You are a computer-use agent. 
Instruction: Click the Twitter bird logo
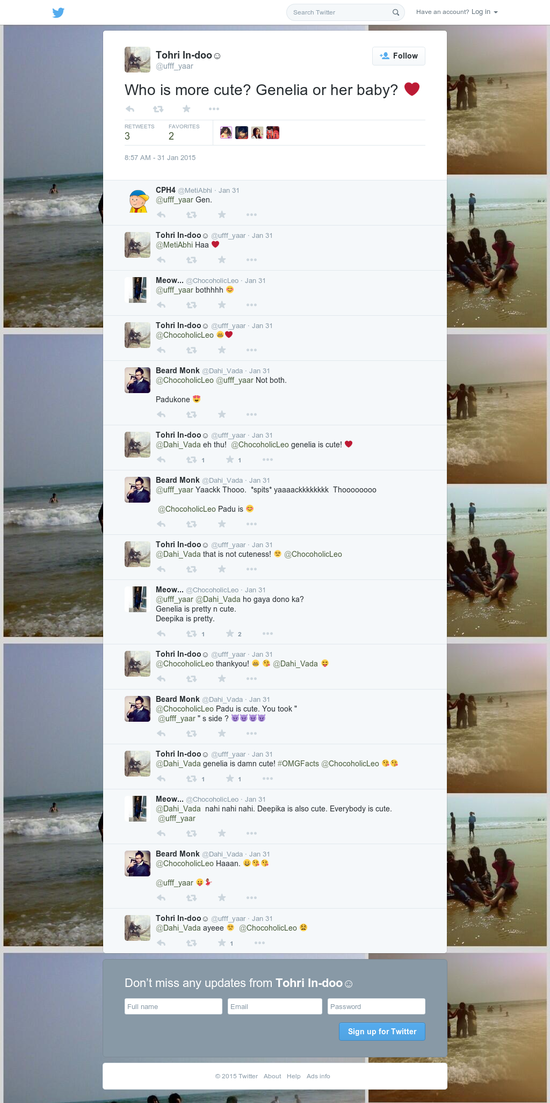tap(58, 12)
